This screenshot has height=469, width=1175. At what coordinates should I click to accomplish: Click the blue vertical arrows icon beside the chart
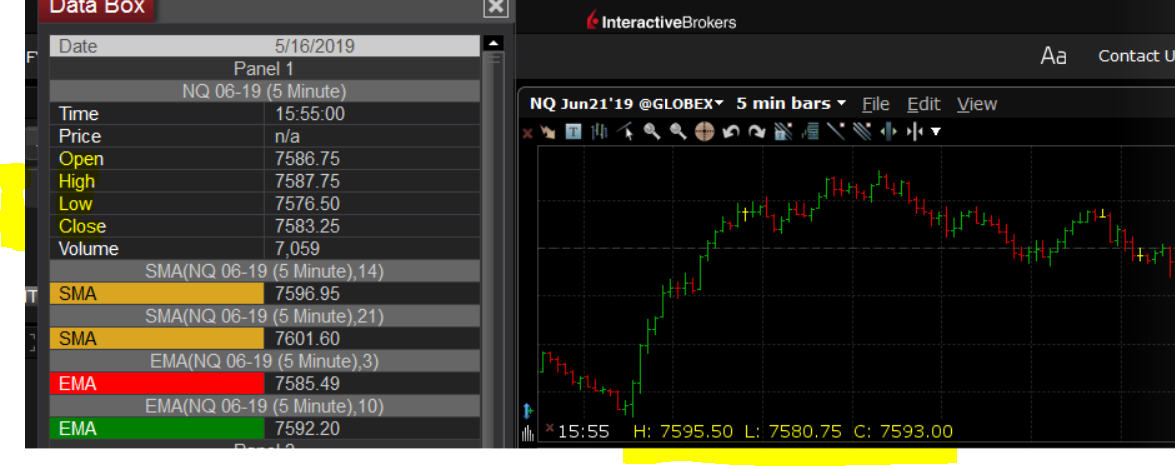tap(527, 411)
